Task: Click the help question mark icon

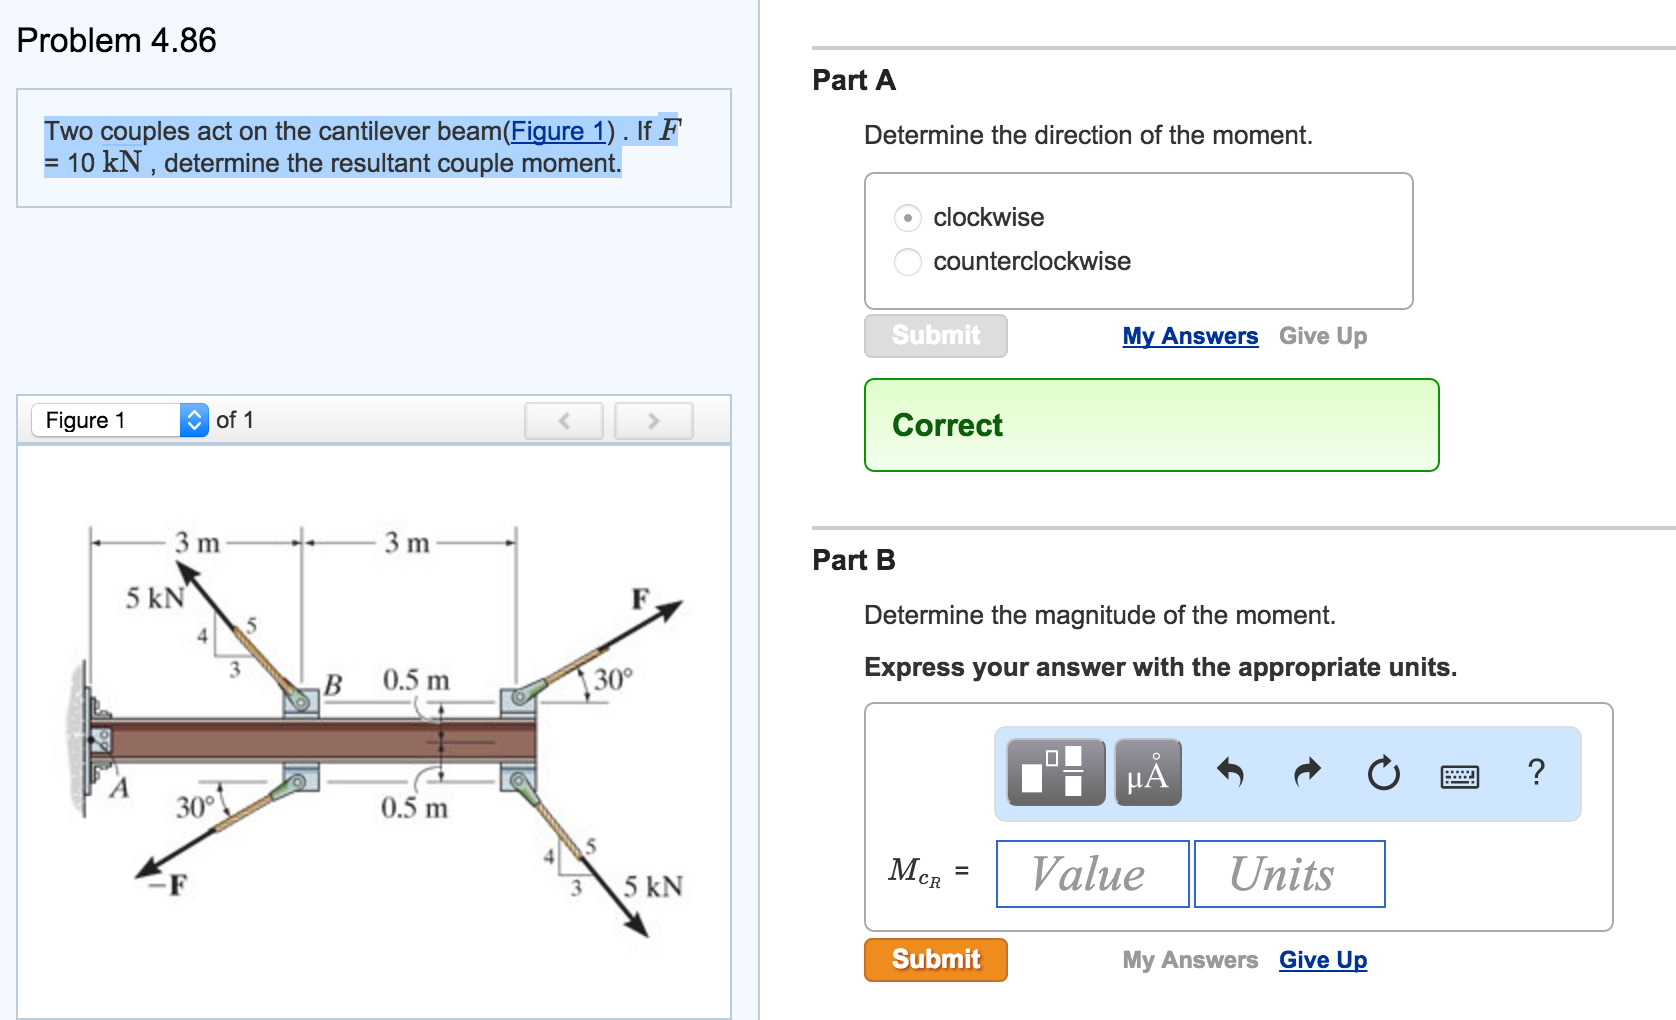Action: pos(1536,770)
